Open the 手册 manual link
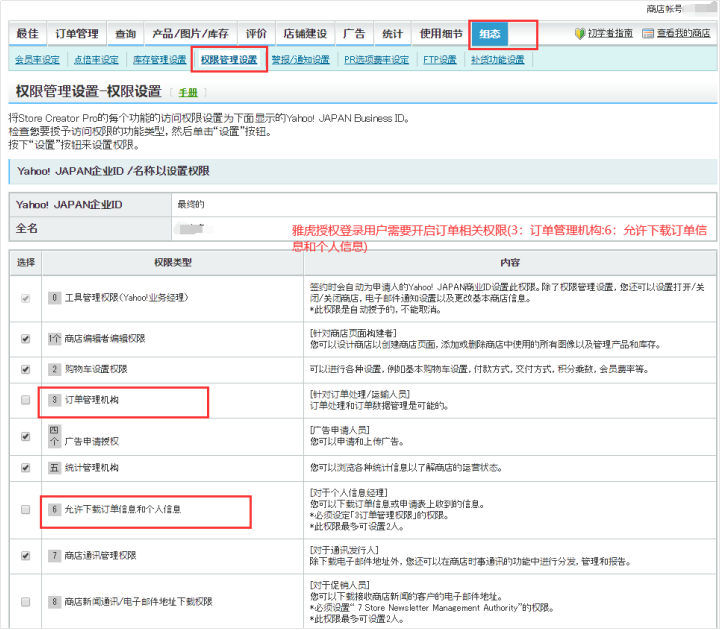Screen dimensions: 720x630 click(x=188, y=93)
